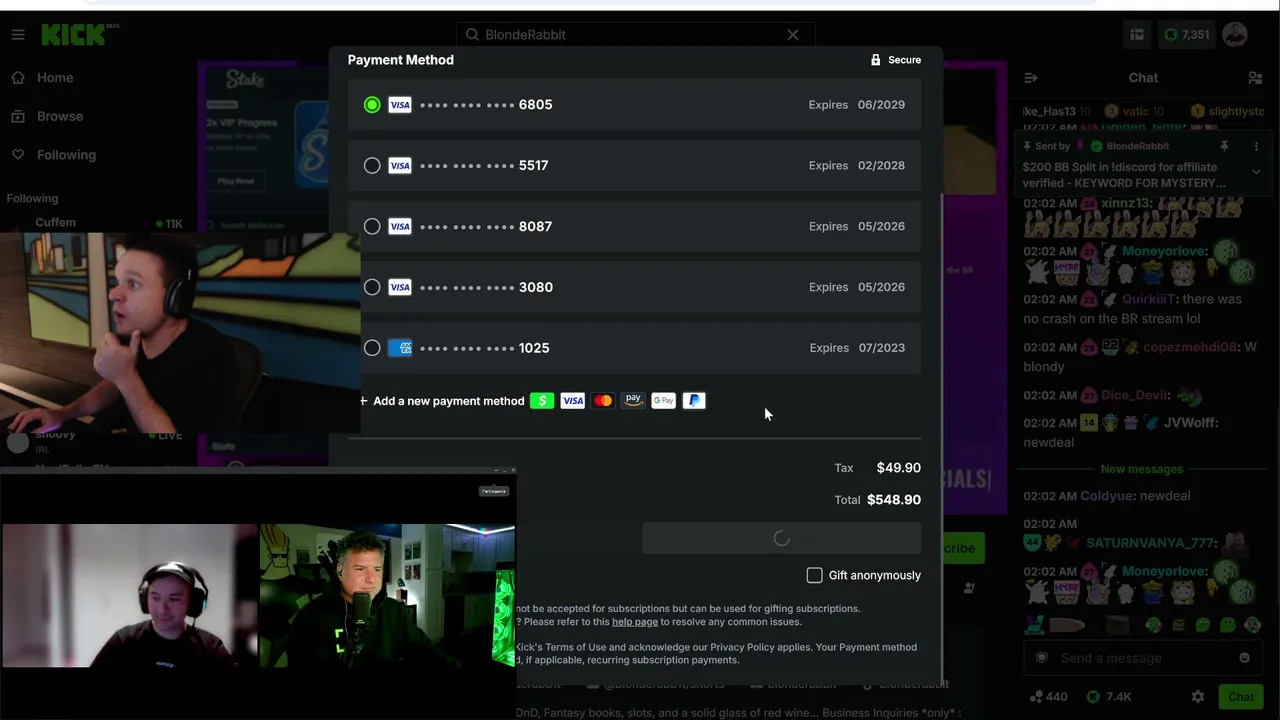Open pinned message more options

[x=1256, y=146]
